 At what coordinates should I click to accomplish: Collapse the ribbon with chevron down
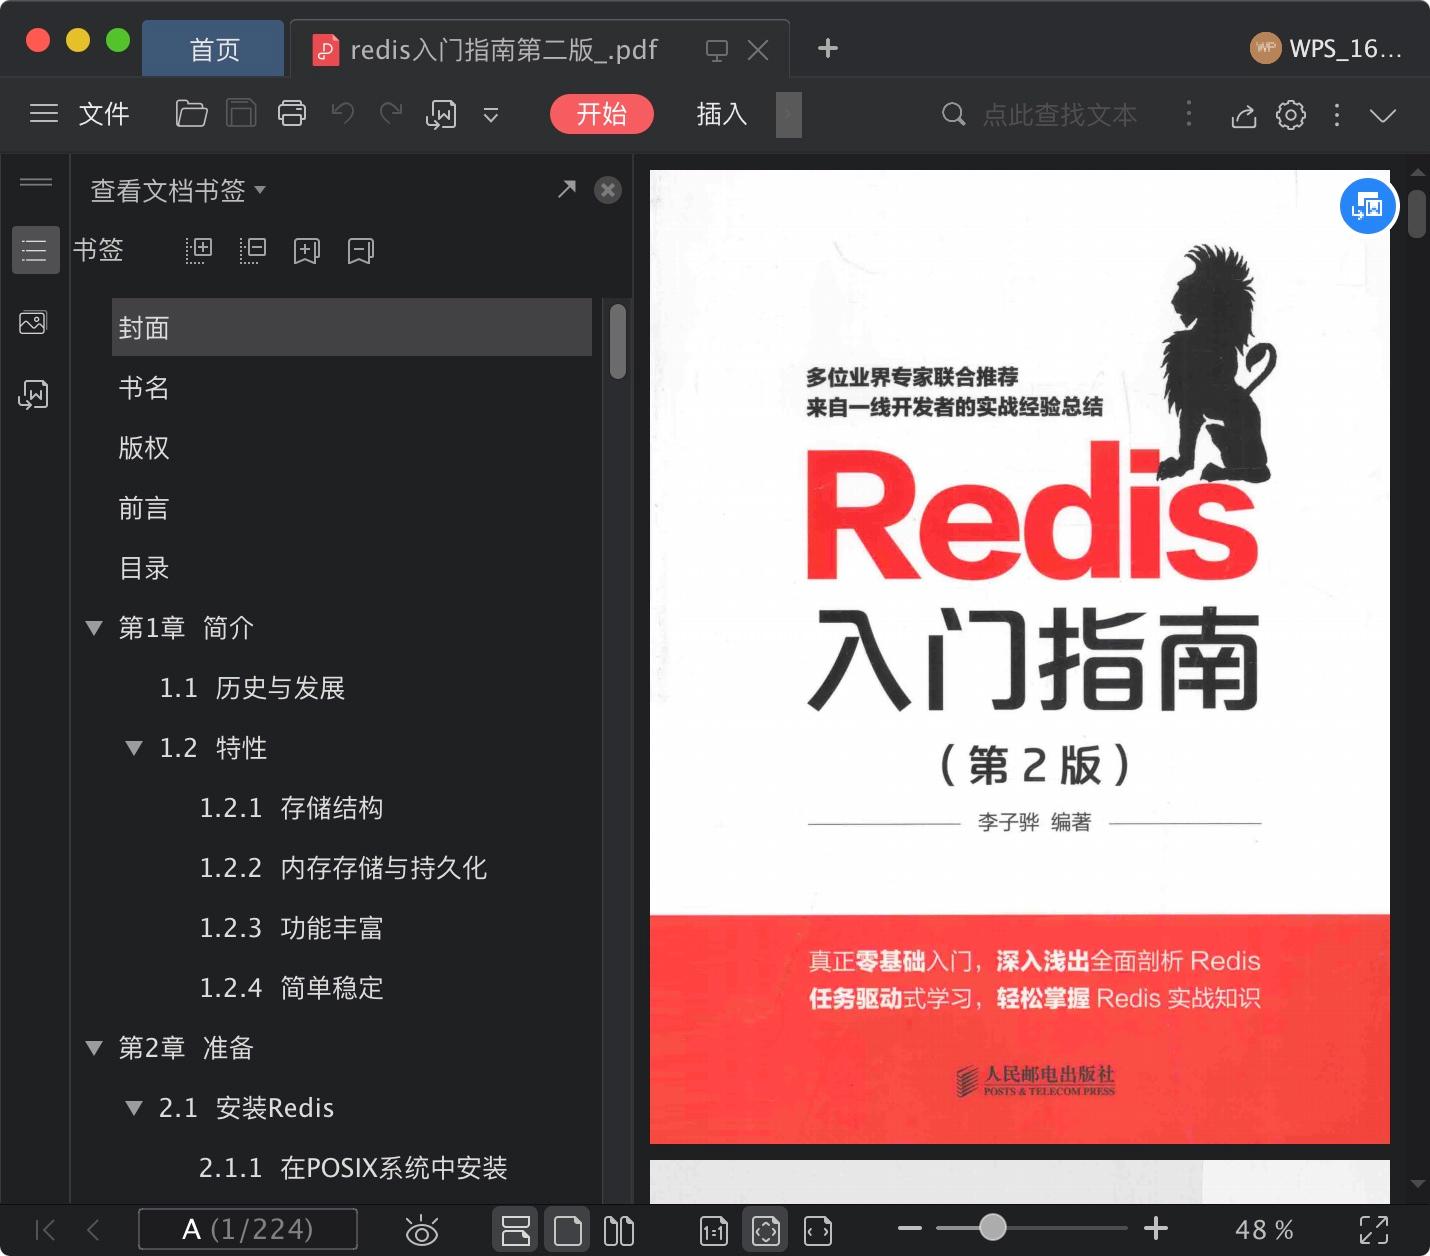[1383, 116]
